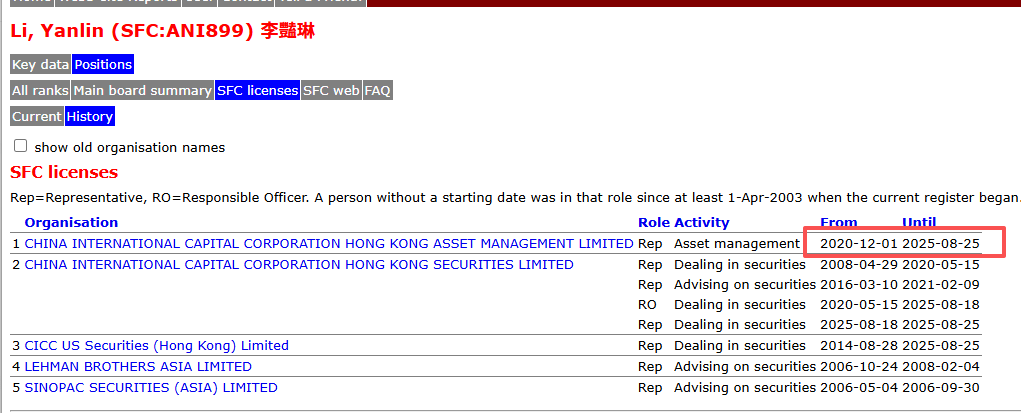Sort by the Until date column
Screen dimensions: 1021x413
(919, 222)
